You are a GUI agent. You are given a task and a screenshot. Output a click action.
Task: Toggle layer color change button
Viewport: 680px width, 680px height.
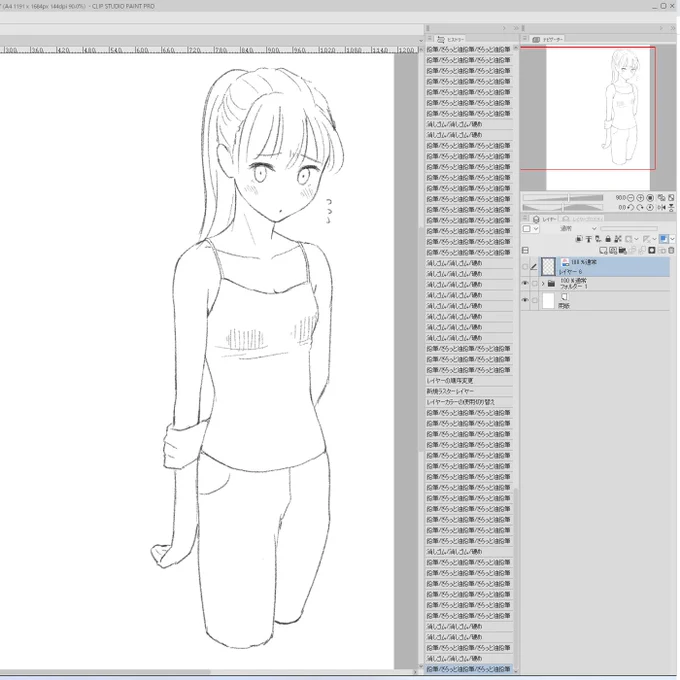(x=664, y=239)
